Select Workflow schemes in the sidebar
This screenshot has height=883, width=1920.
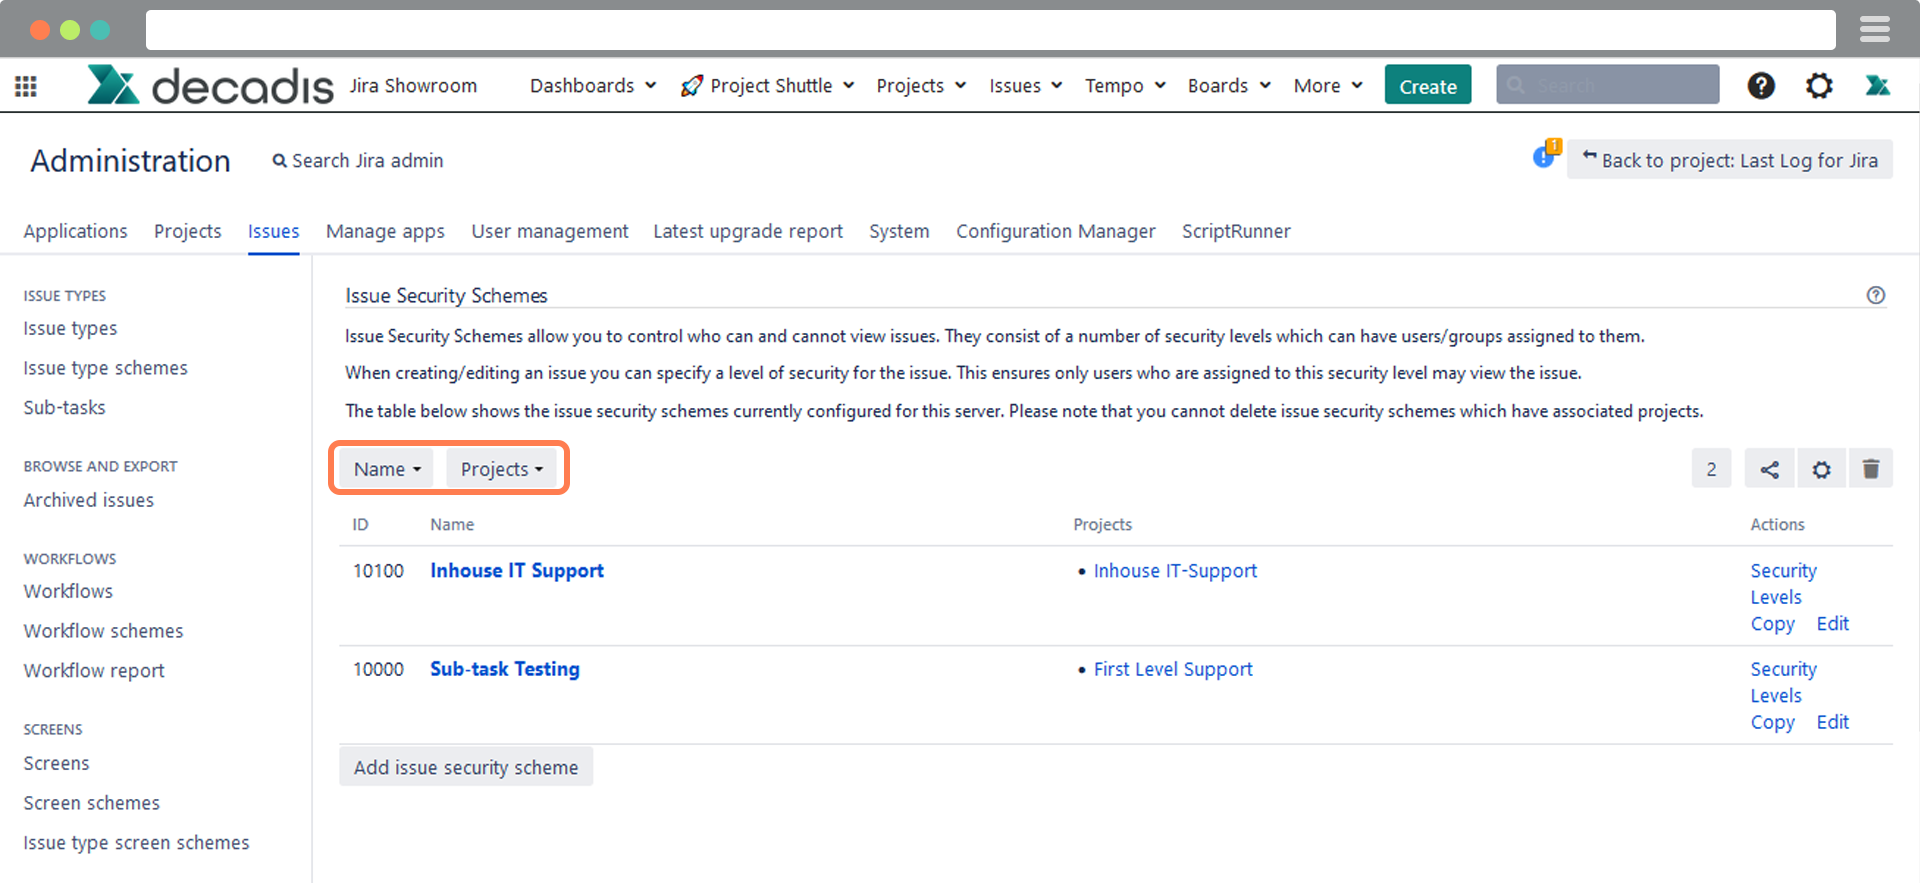pos(104,631)
